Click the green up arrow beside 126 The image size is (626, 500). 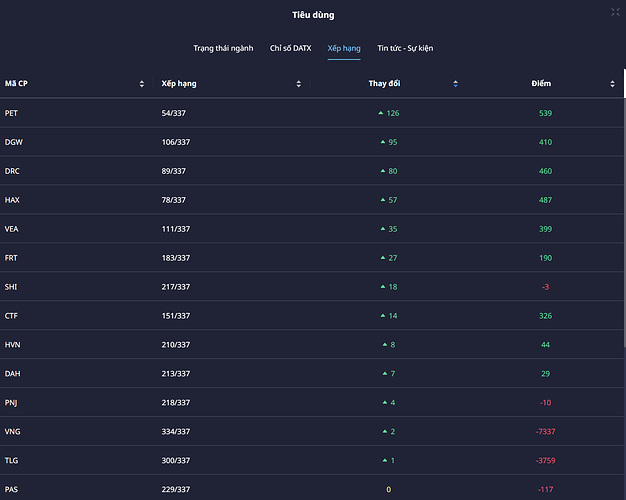(x=381, y=113)
